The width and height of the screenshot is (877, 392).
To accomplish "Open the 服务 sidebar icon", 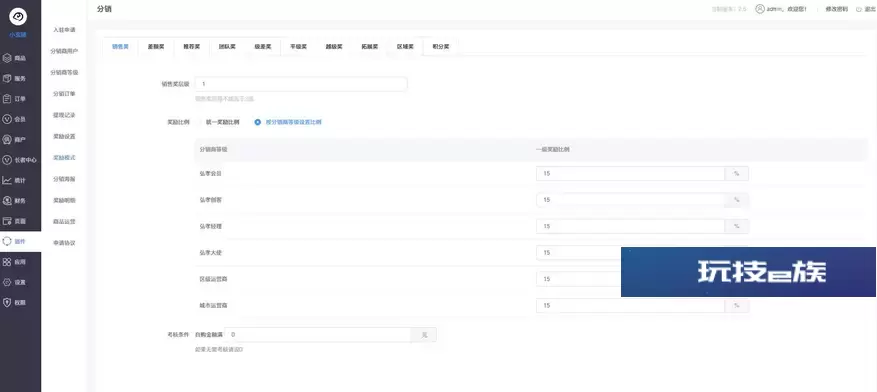I will [7, 78].
